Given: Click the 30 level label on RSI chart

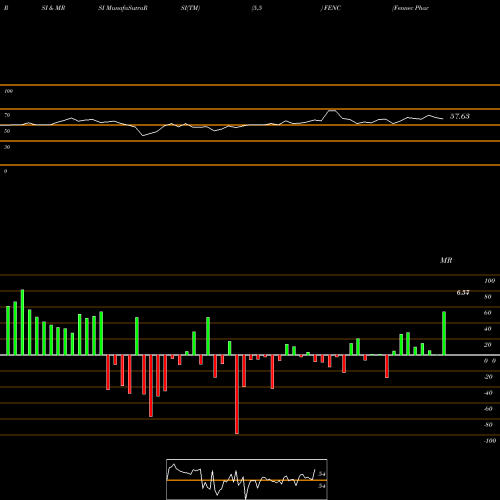Looking at the screenshot, I should point(7,147).
